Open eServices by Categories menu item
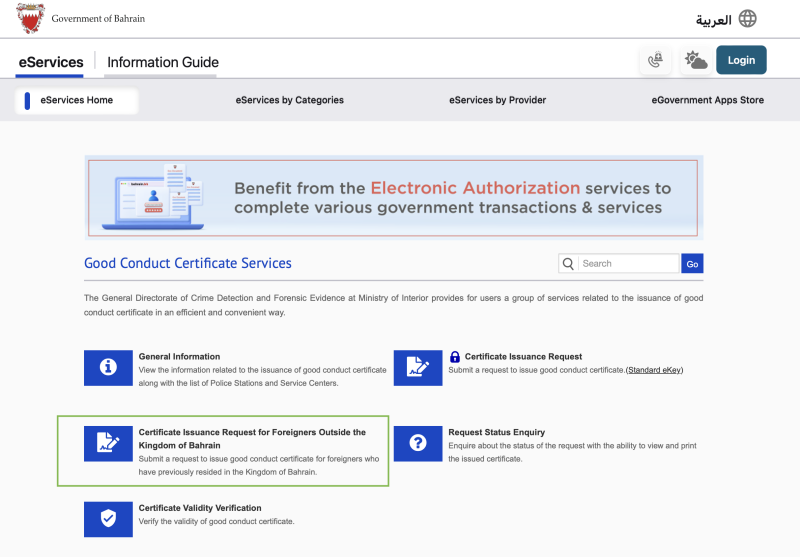Screen dimensions: 800x557 click(x=289, y=100)
